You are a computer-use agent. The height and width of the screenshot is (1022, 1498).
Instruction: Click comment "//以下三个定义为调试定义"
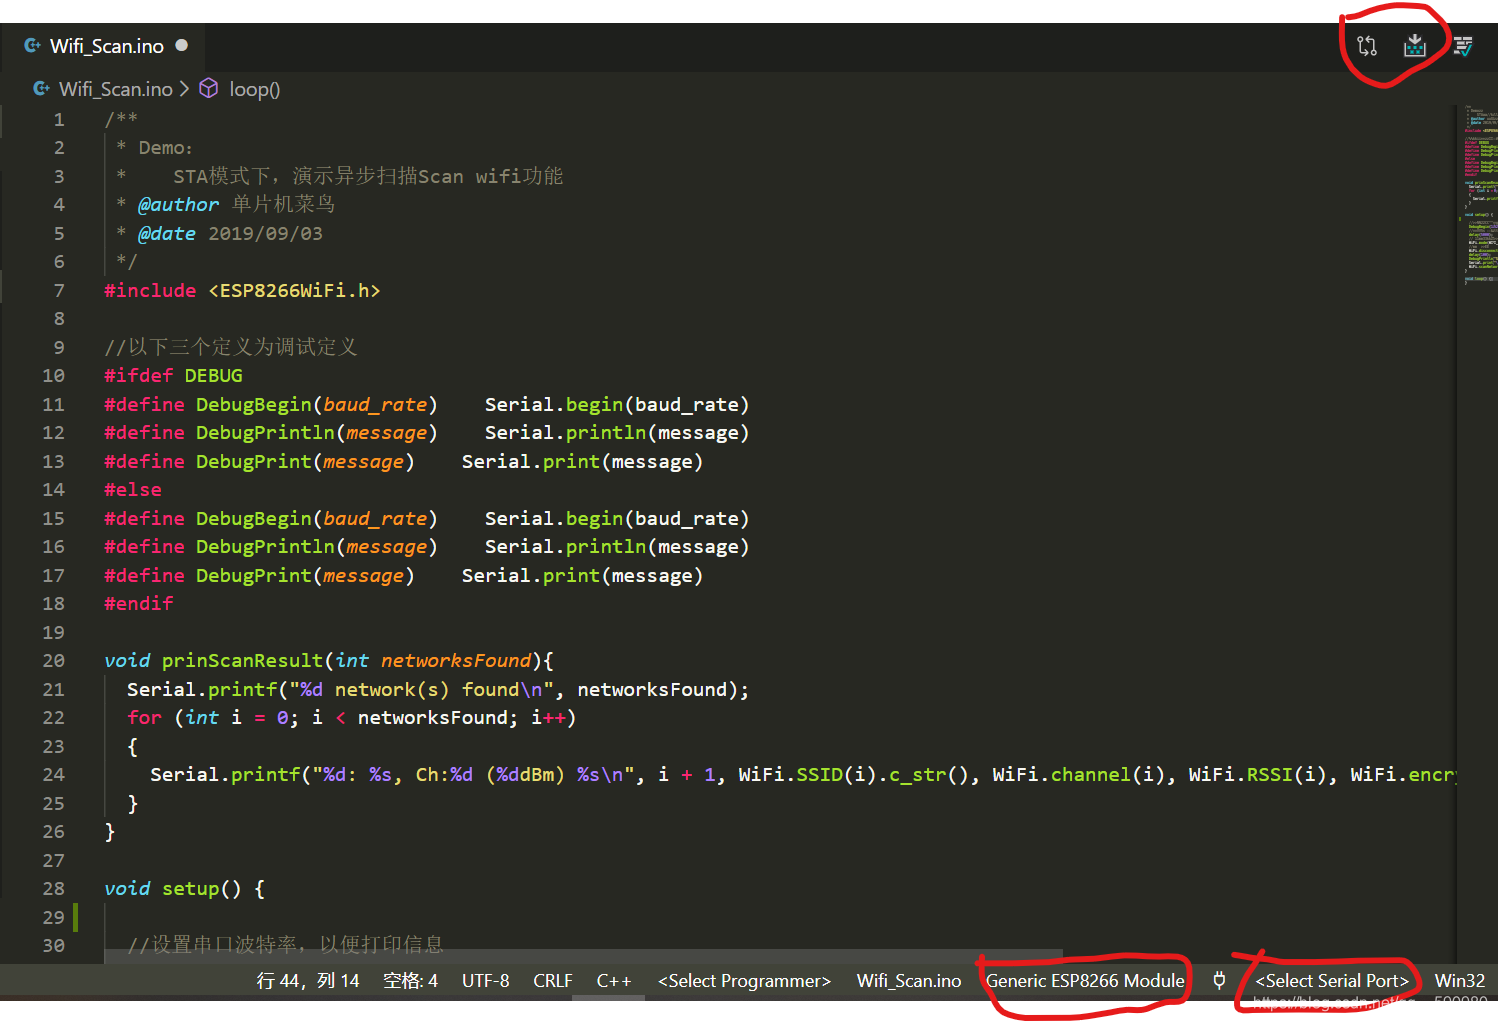[x=231, y=347]
